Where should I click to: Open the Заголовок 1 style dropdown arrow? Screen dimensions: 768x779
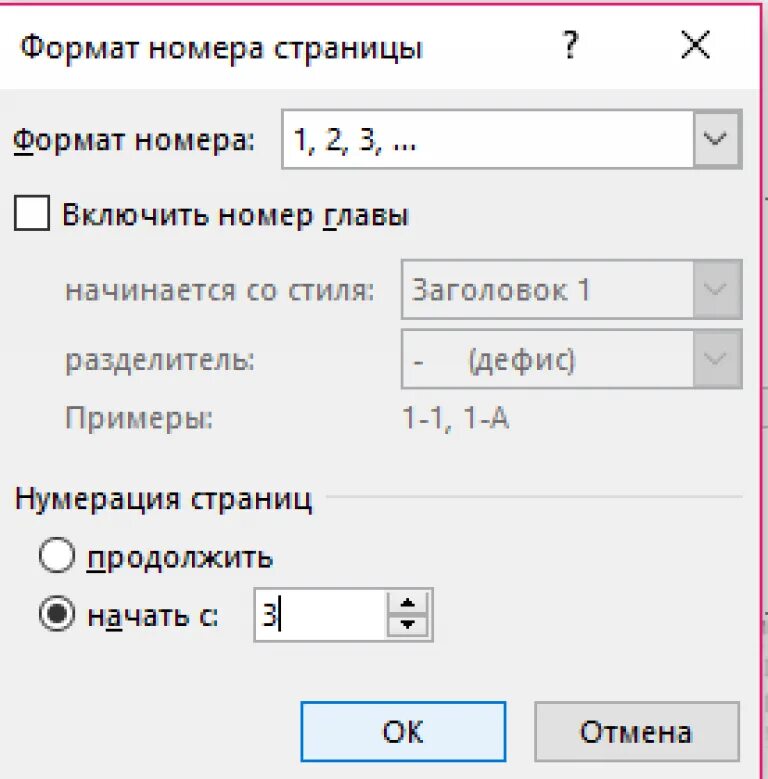(x=717, y=289)
